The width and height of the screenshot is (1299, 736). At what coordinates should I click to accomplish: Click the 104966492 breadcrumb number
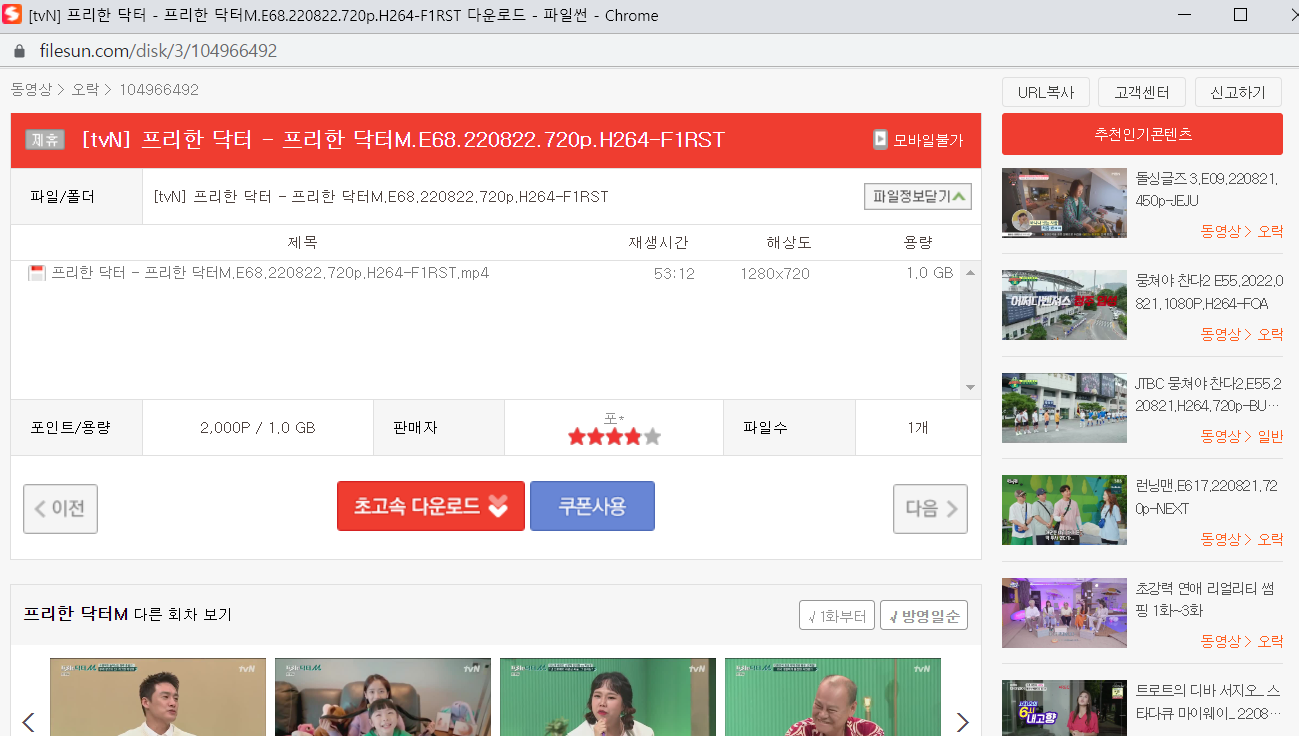pyautogui.click(x=159, y=90)
